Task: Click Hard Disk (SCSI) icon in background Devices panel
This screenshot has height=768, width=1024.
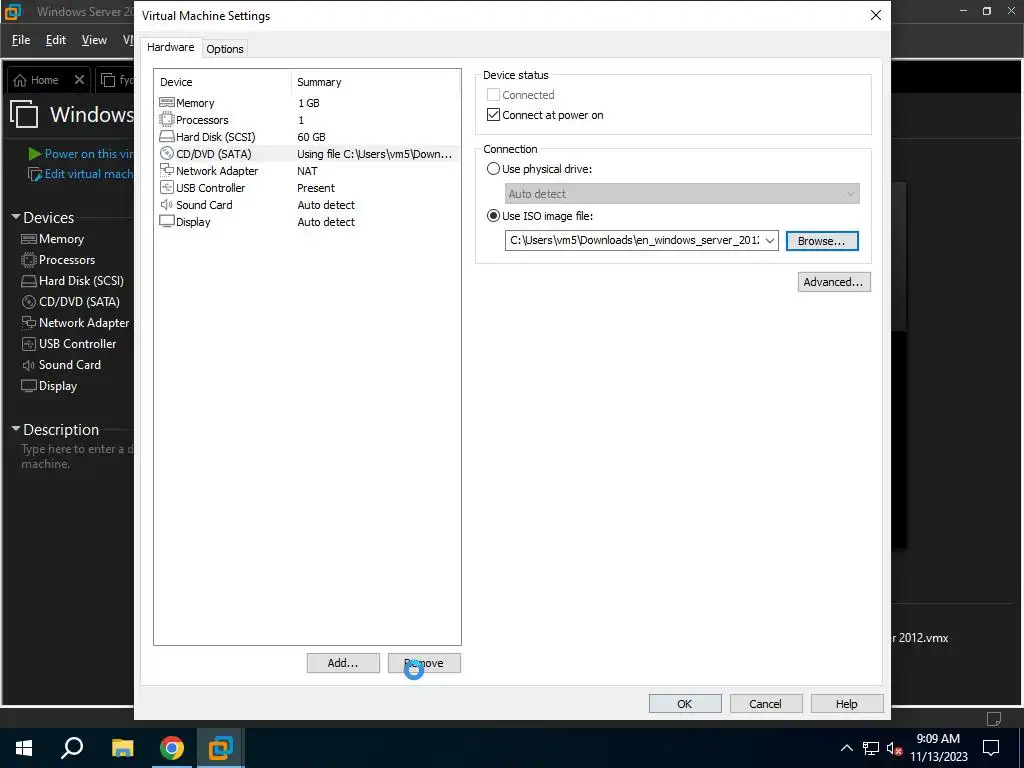Action: [x=29, y=281]
